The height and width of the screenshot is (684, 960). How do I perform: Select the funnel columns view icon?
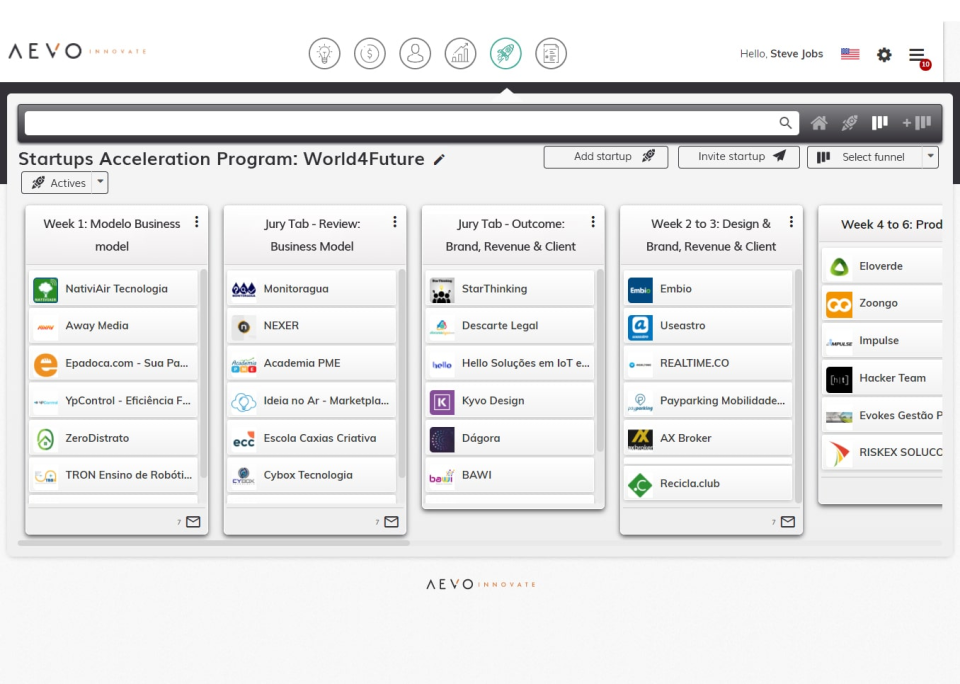879,122
